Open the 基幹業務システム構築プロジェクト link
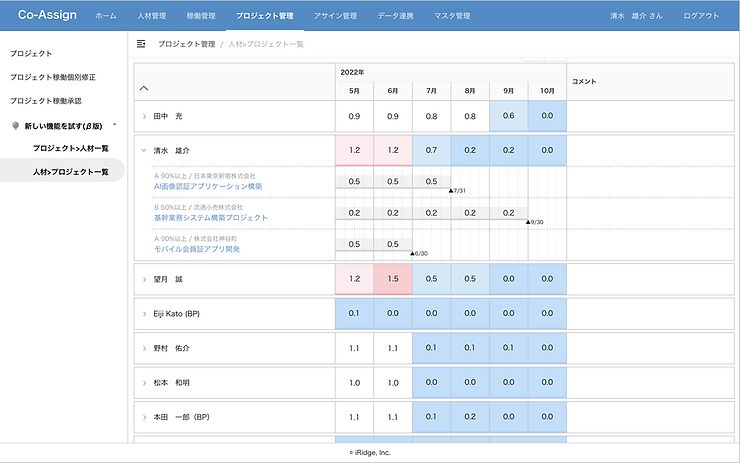 (x=210, y=218)
